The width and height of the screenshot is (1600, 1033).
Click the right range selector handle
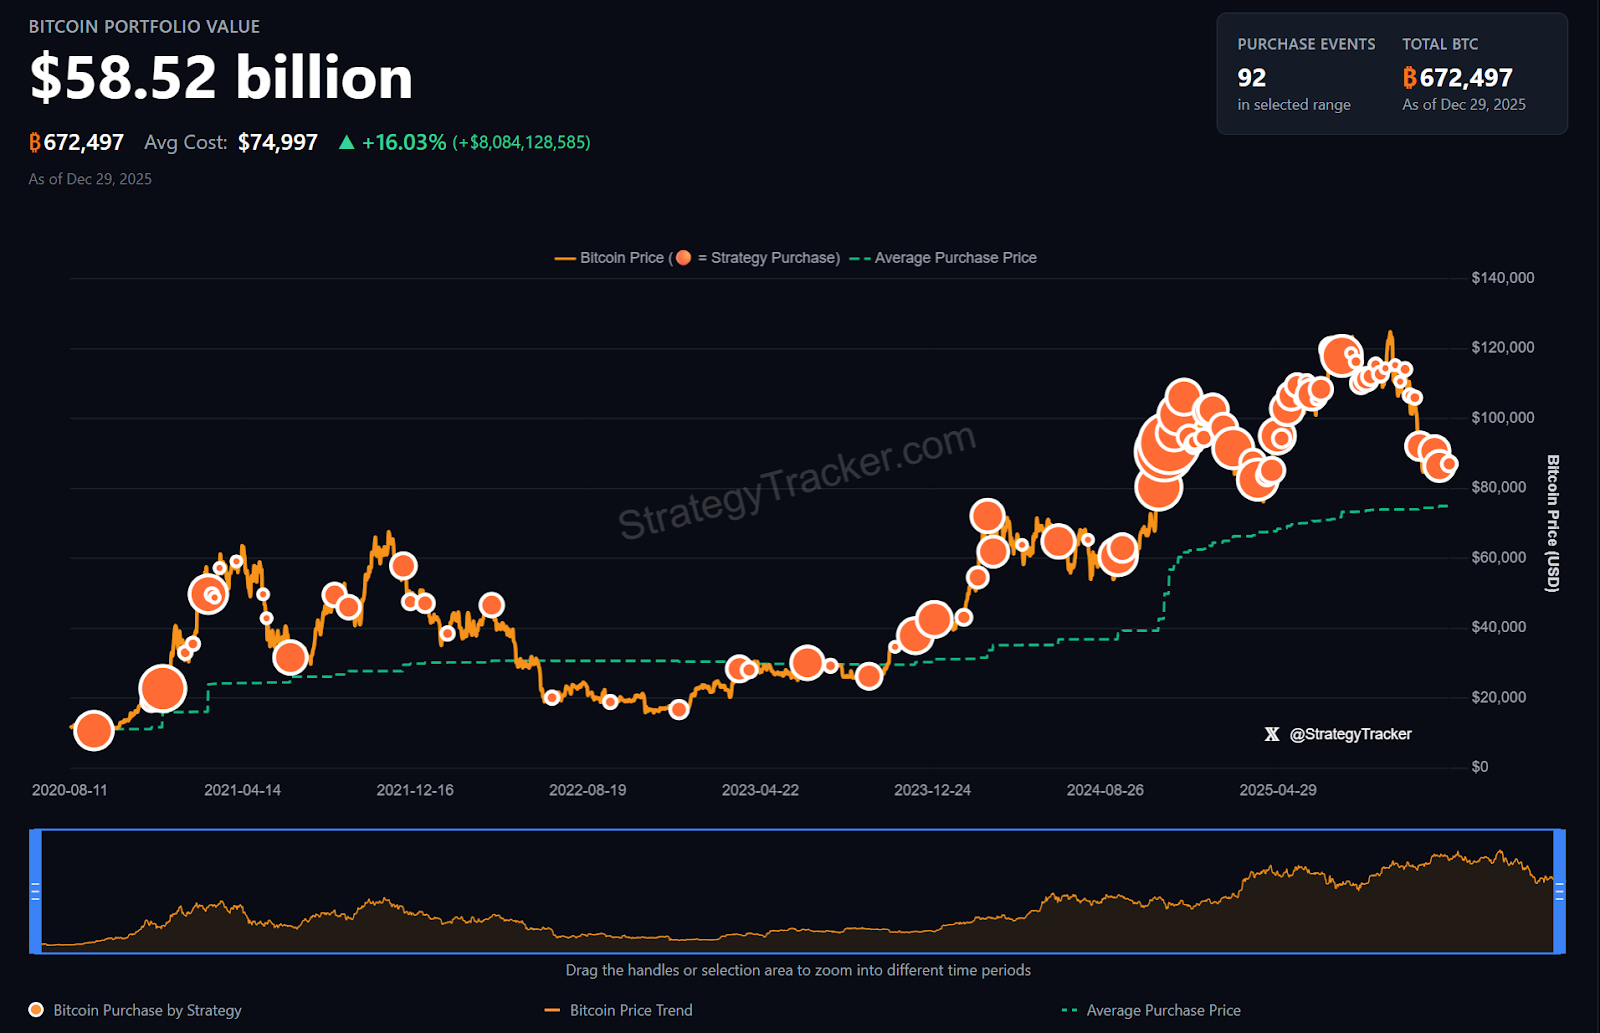pyautogui.click(x=1559, y=890)
